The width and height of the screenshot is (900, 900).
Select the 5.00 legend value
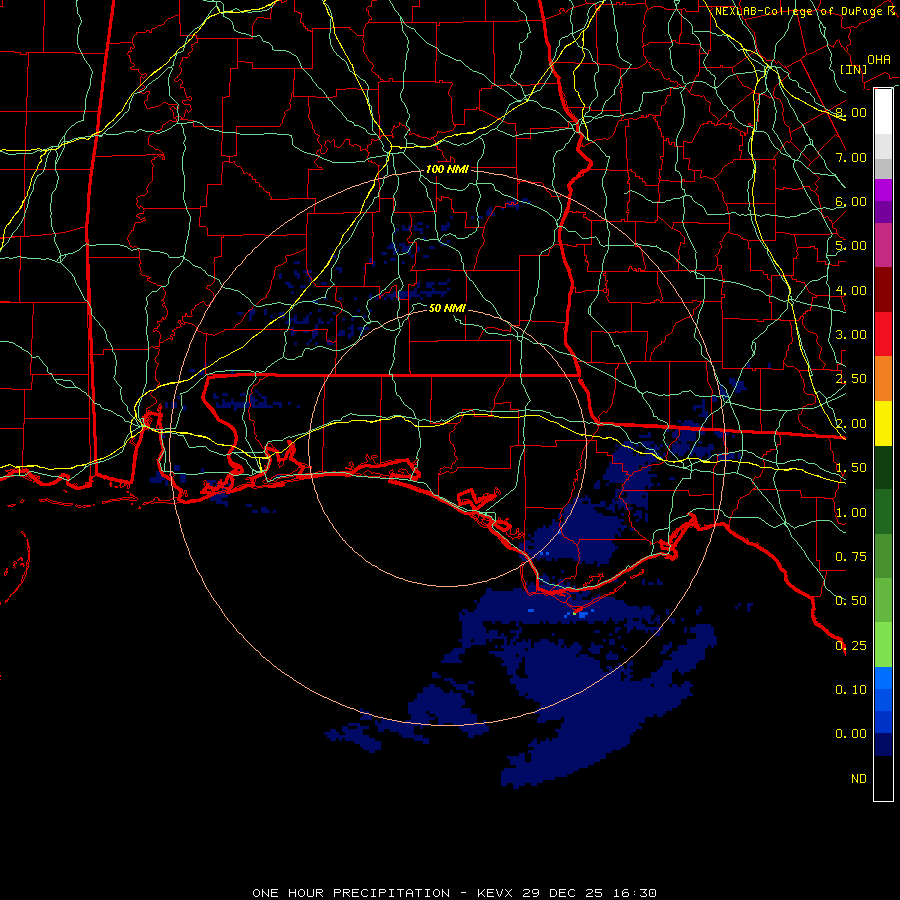(x=851, y=246)
